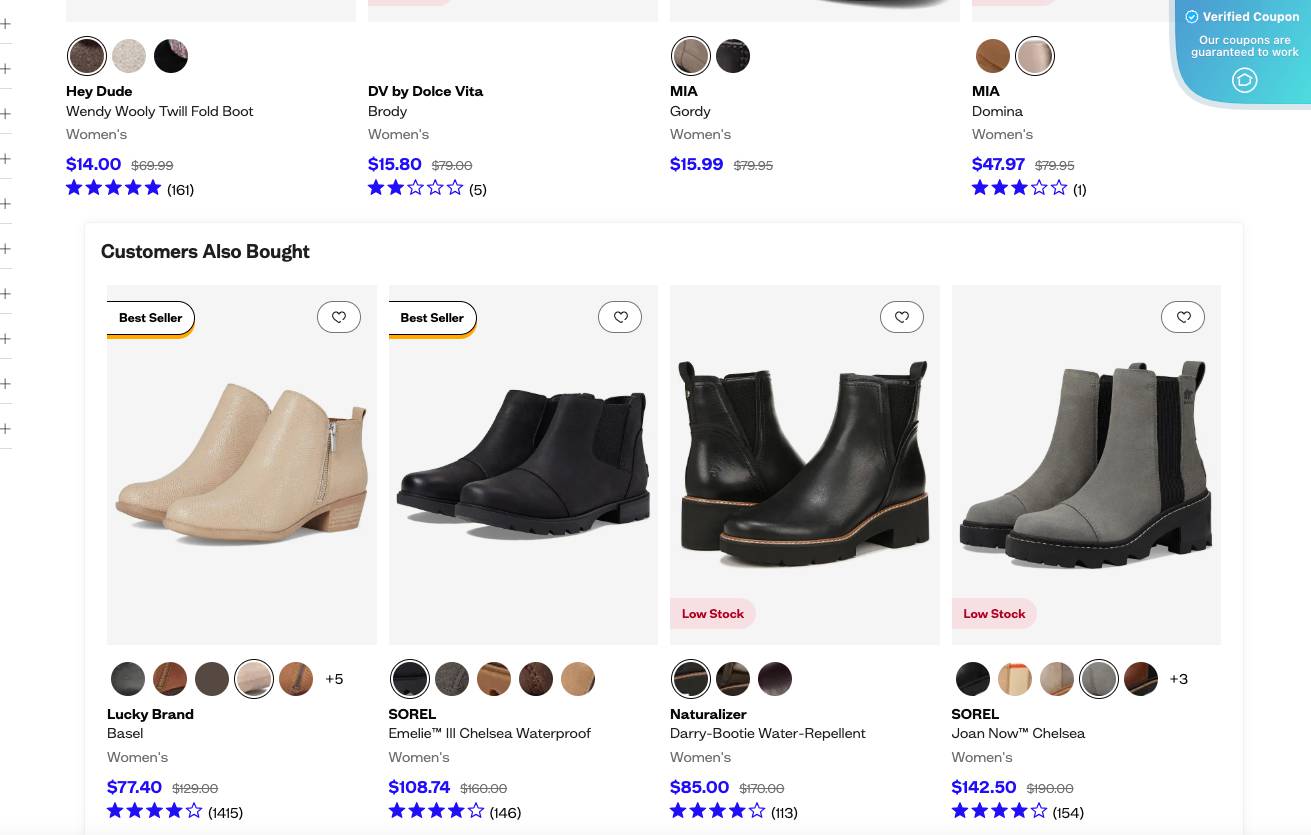Toggle the black colorway for SOREL Emelie

(x=409, y=679)
